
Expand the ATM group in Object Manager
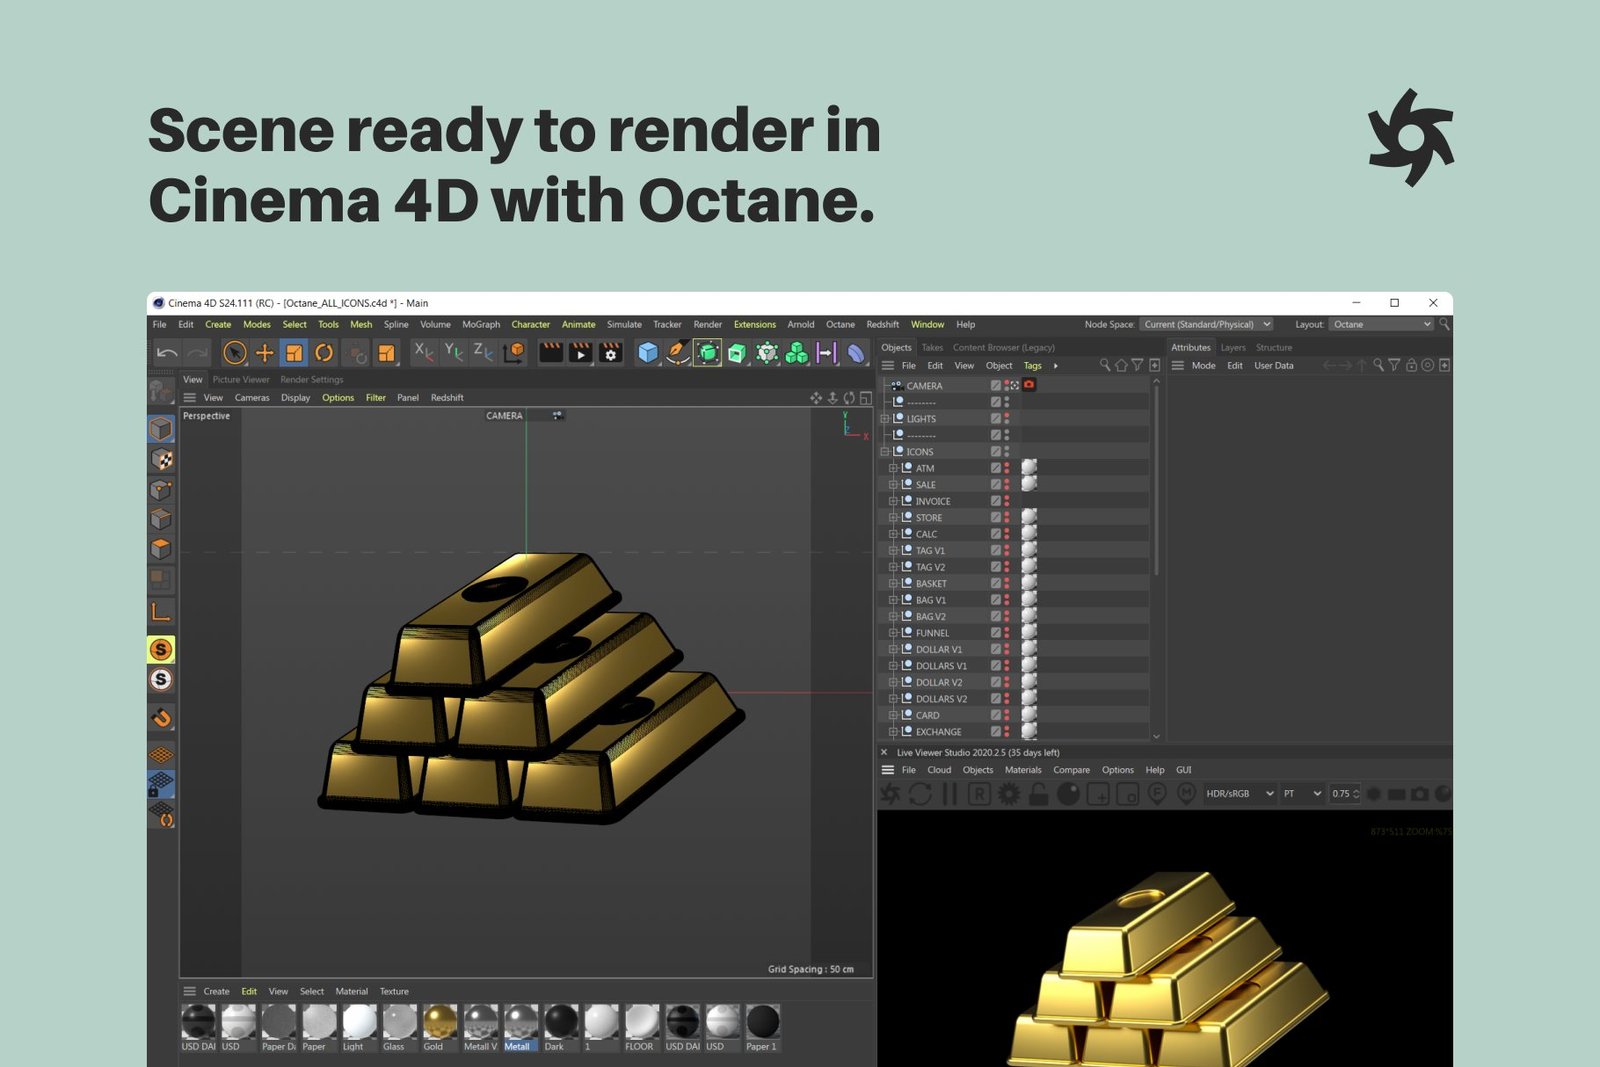(893, 468)
